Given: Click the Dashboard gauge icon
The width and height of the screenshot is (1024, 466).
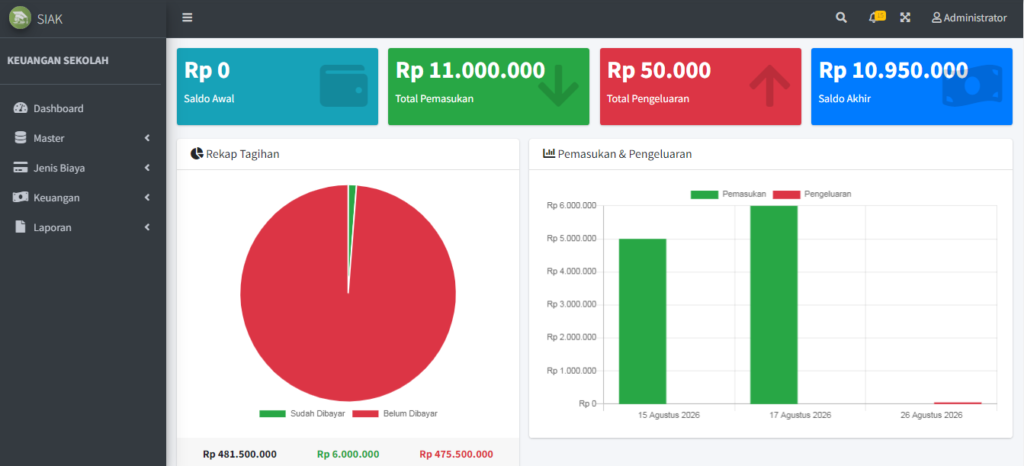Looking at the screenshot, I should click(x=20, y=108).
